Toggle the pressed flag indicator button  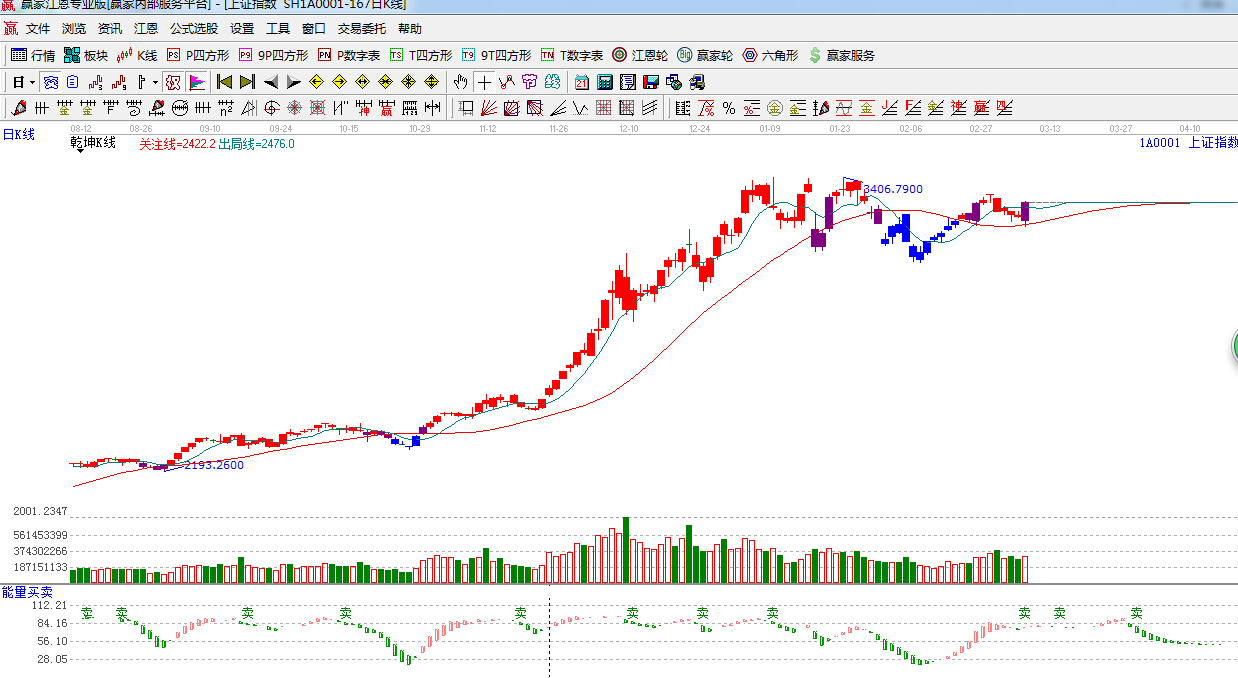coord(196,82)
